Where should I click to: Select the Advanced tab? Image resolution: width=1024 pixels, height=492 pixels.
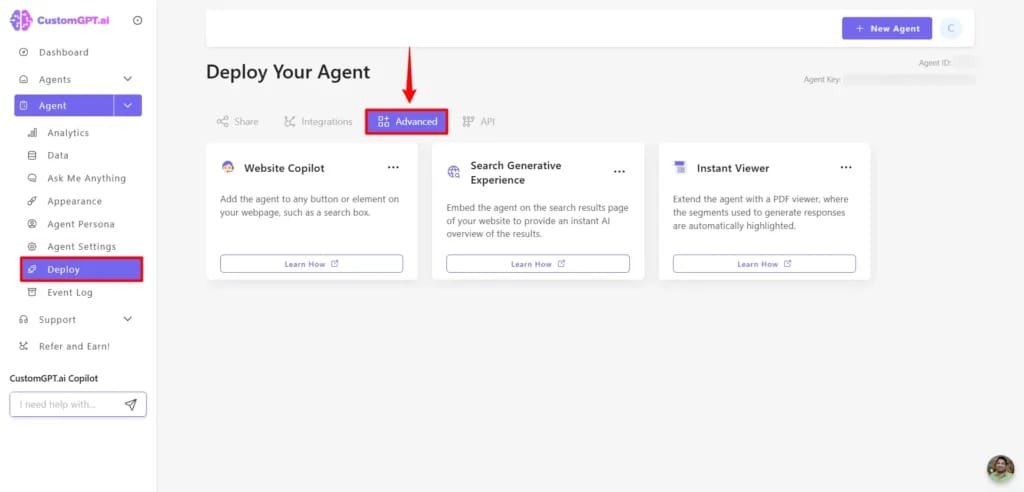[407, 122]
